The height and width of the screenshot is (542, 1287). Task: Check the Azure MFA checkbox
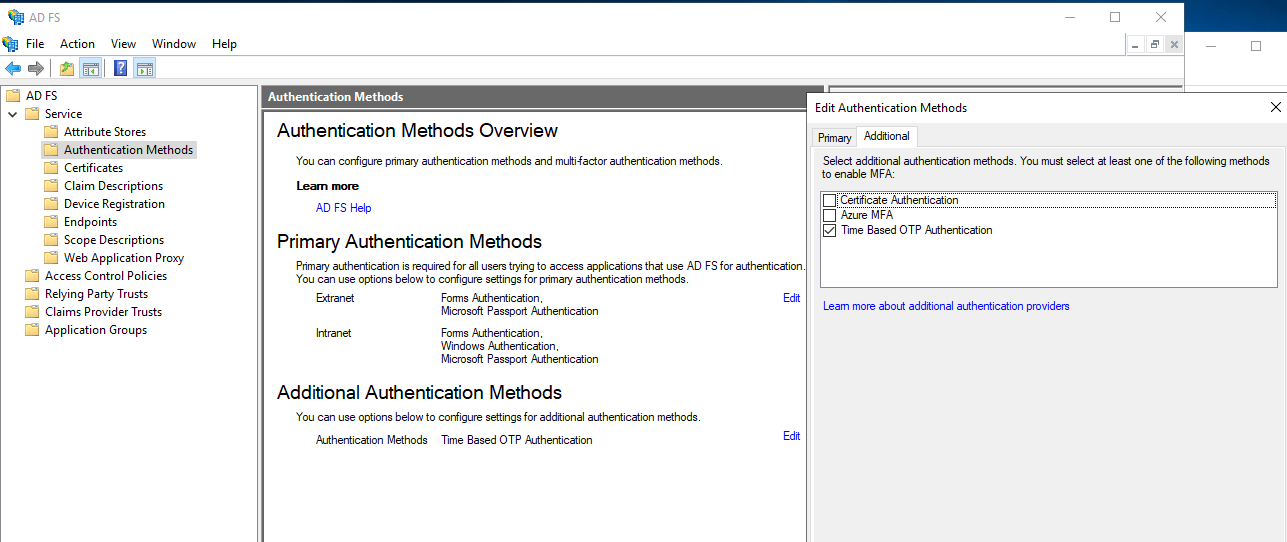[829, 215]
